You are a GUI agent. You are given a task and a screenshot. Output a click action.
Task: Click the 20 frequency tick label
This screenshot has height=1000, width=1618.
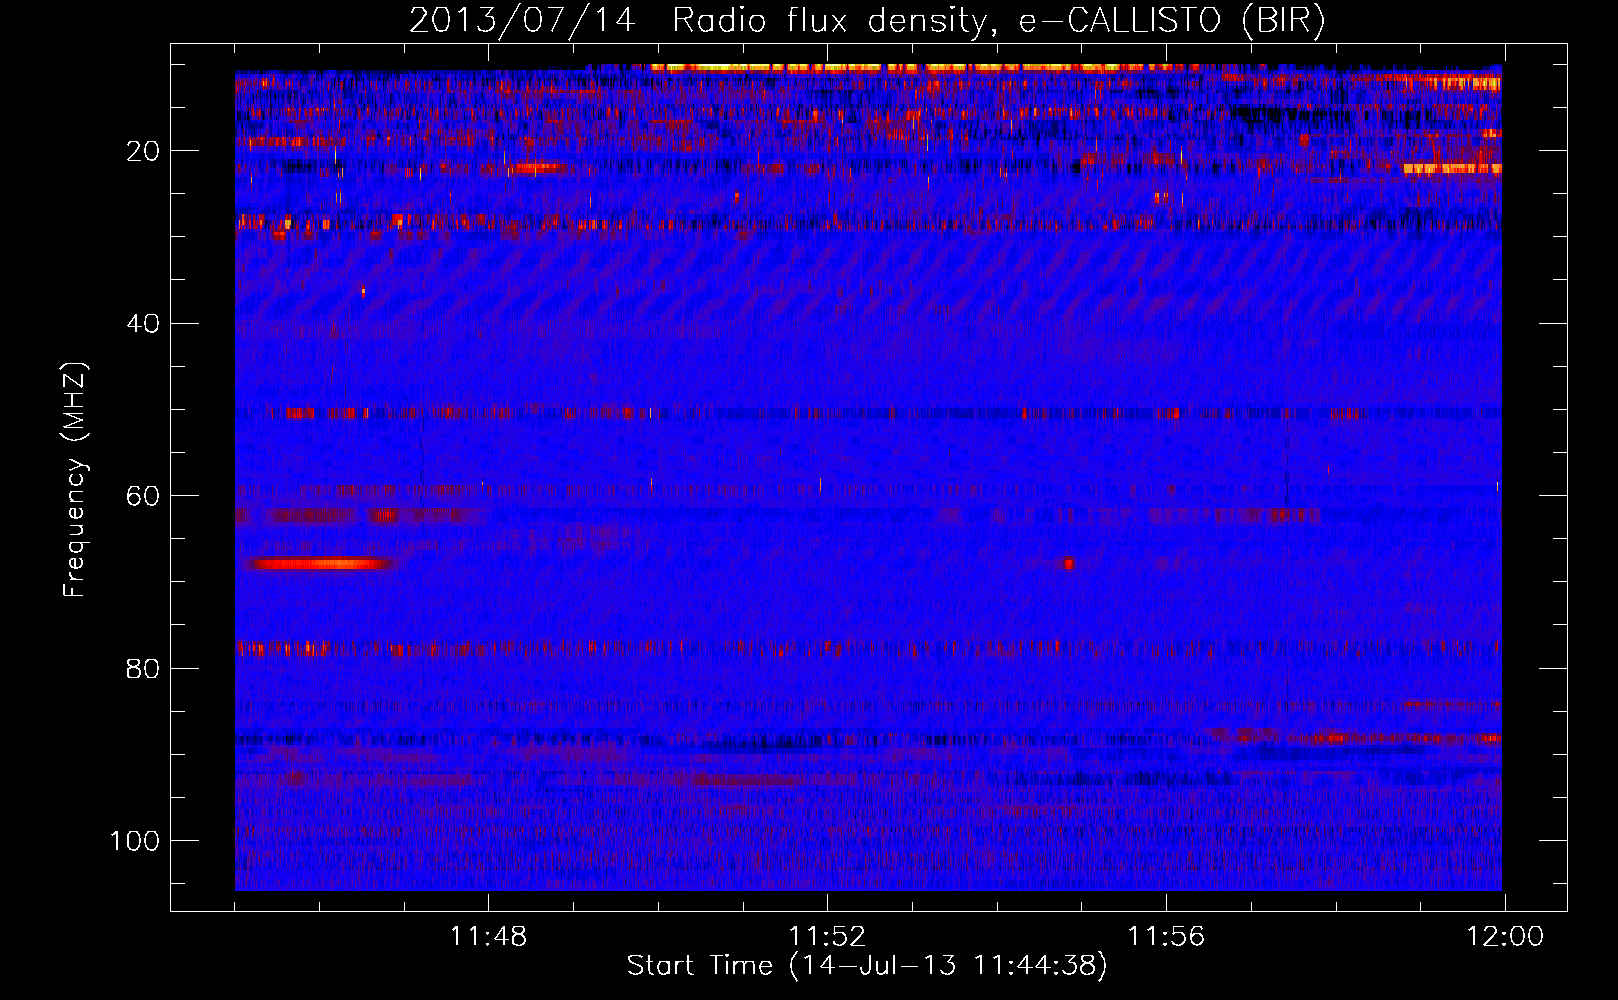click(x=144, y=151)
